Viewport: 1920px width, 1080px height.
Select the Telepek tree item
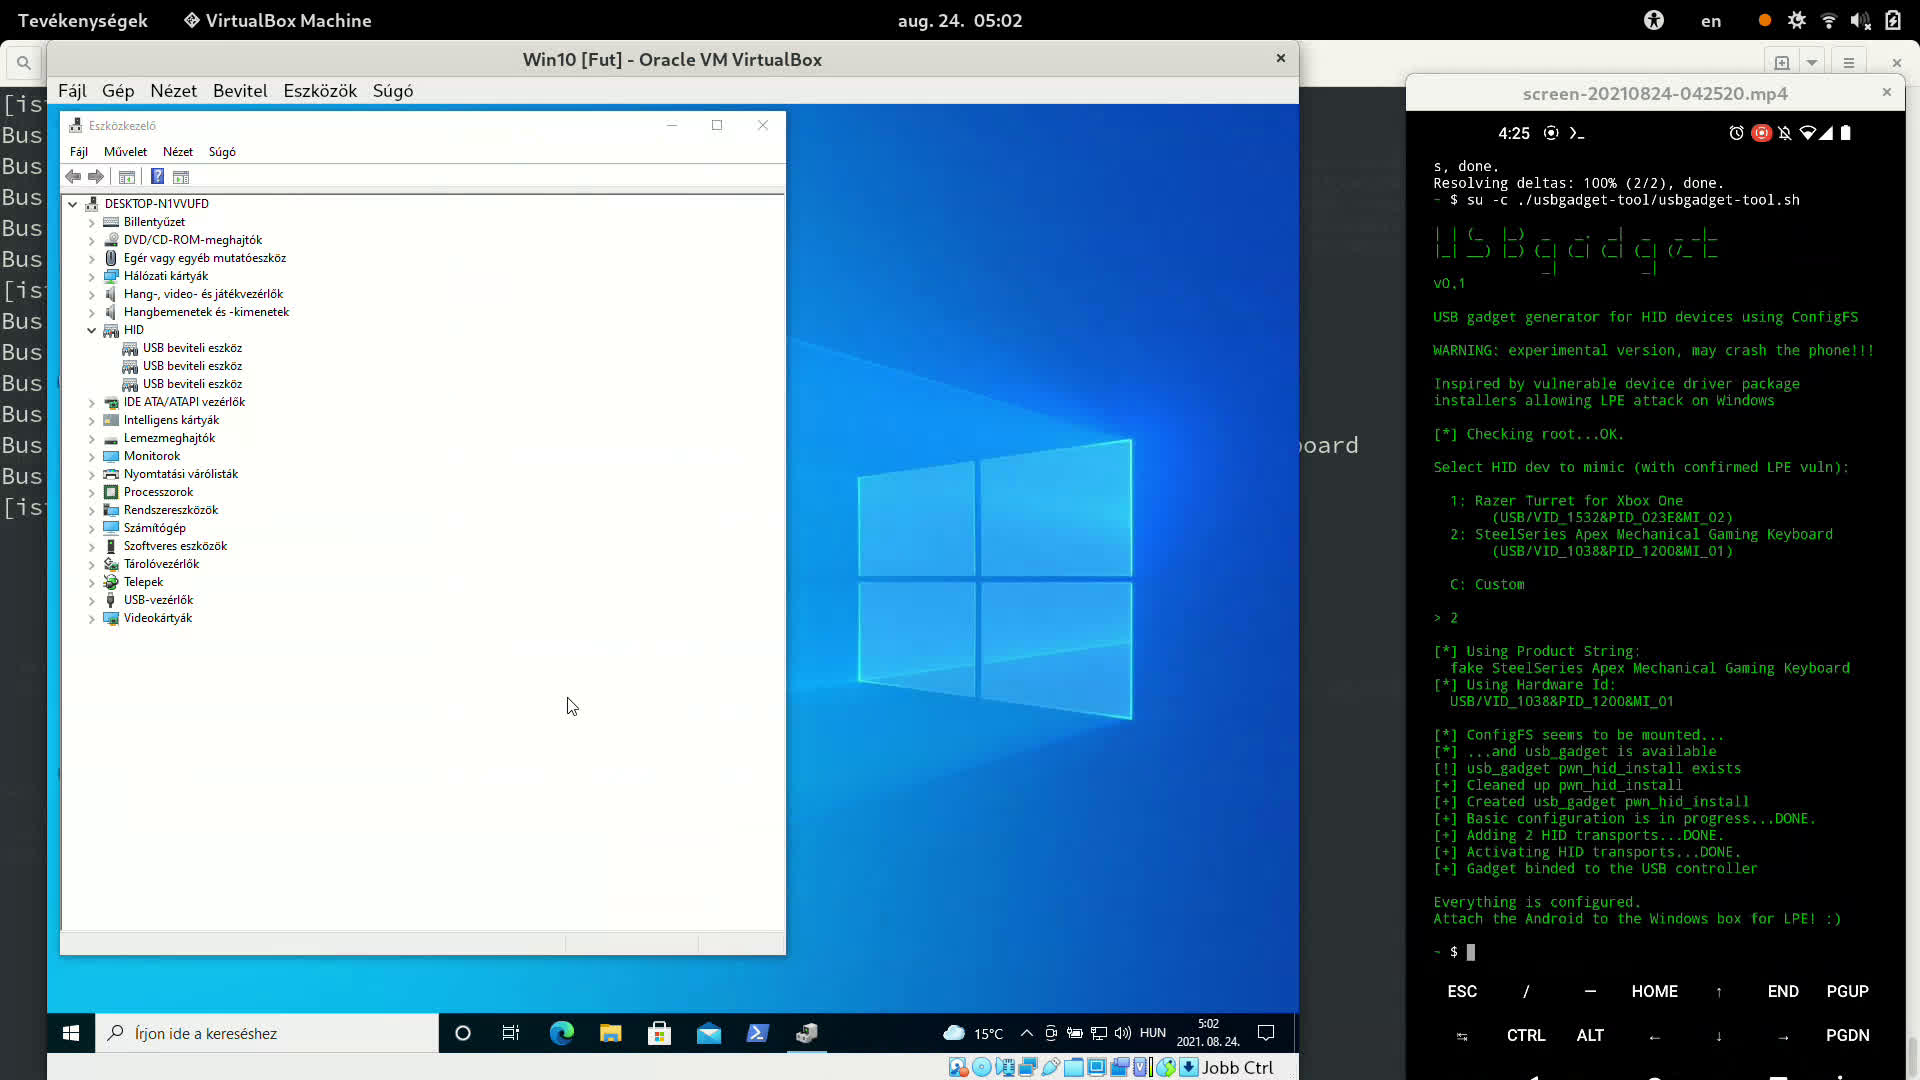143,582
